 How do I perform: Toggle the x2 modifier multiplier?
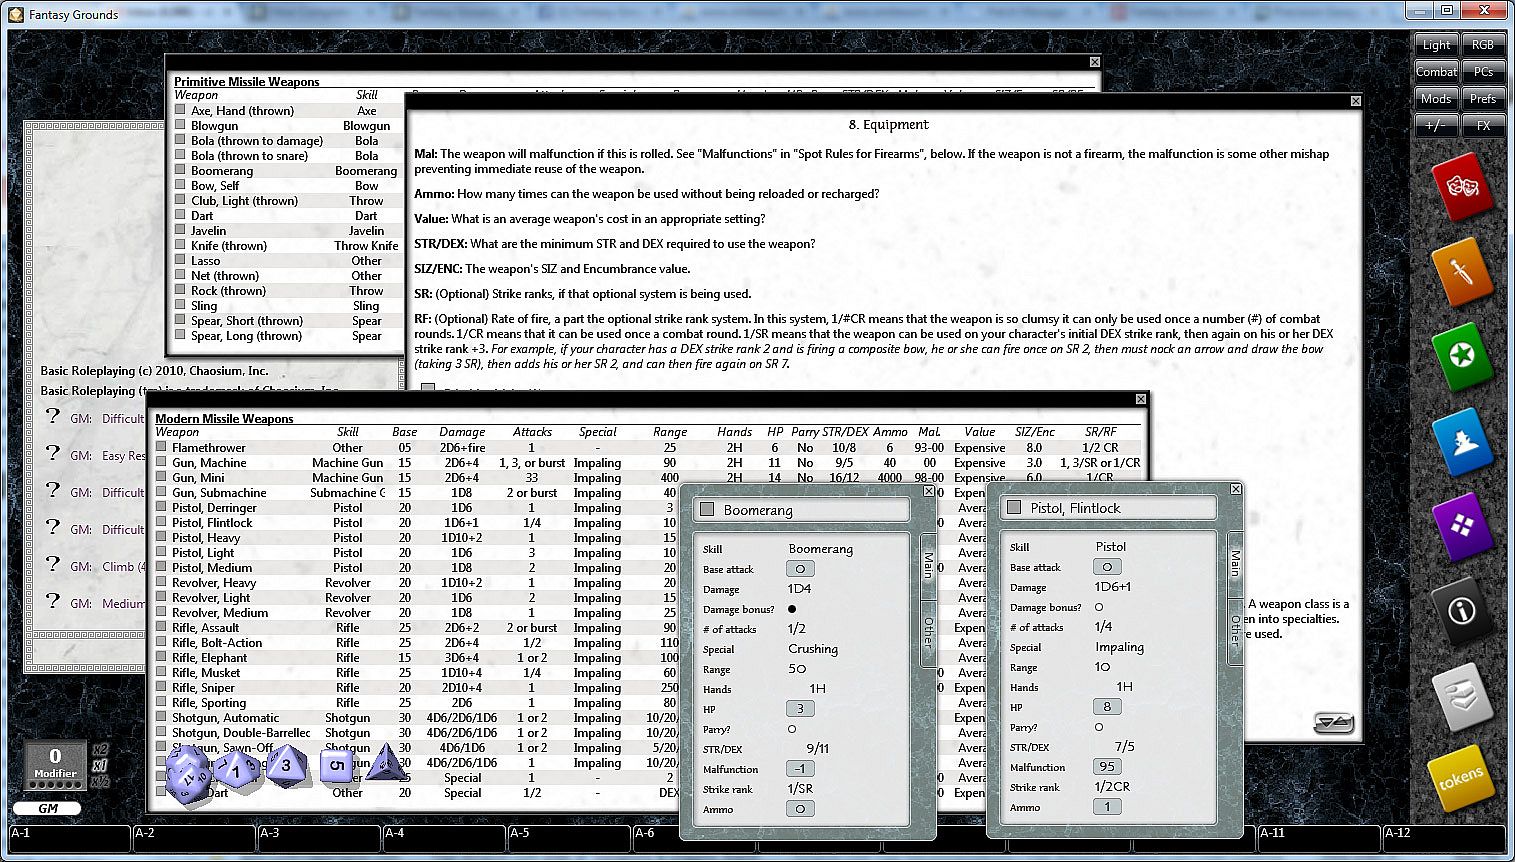(100, 750)
